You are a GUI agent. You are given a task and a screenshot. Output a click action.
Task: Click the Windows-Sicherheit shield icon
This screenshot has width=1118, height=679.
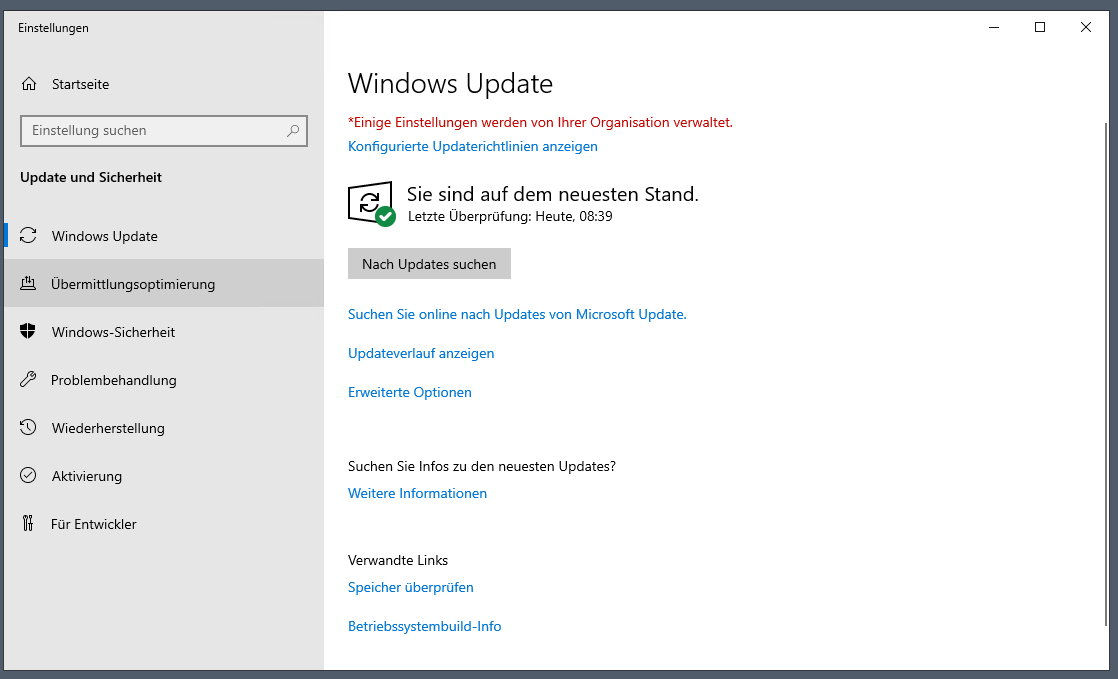(x=28, y=332)
